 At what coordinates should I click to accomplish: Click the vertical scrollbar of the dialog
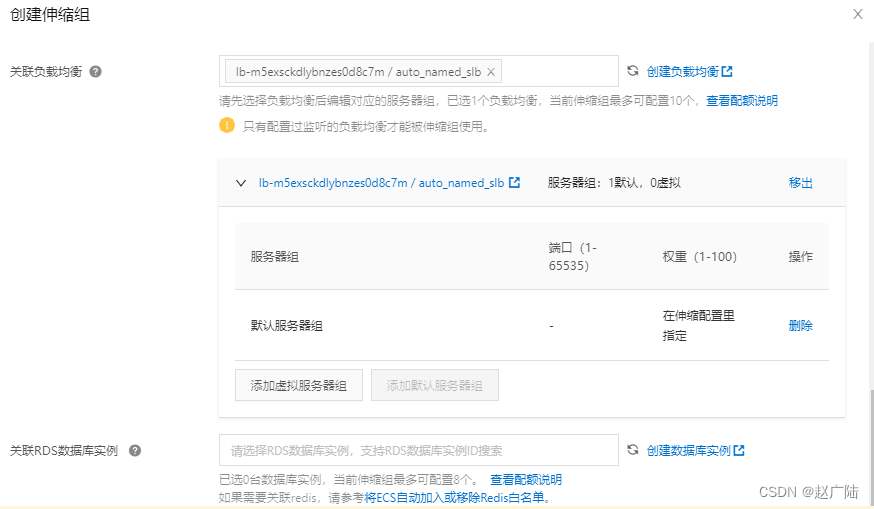point(870,446)
